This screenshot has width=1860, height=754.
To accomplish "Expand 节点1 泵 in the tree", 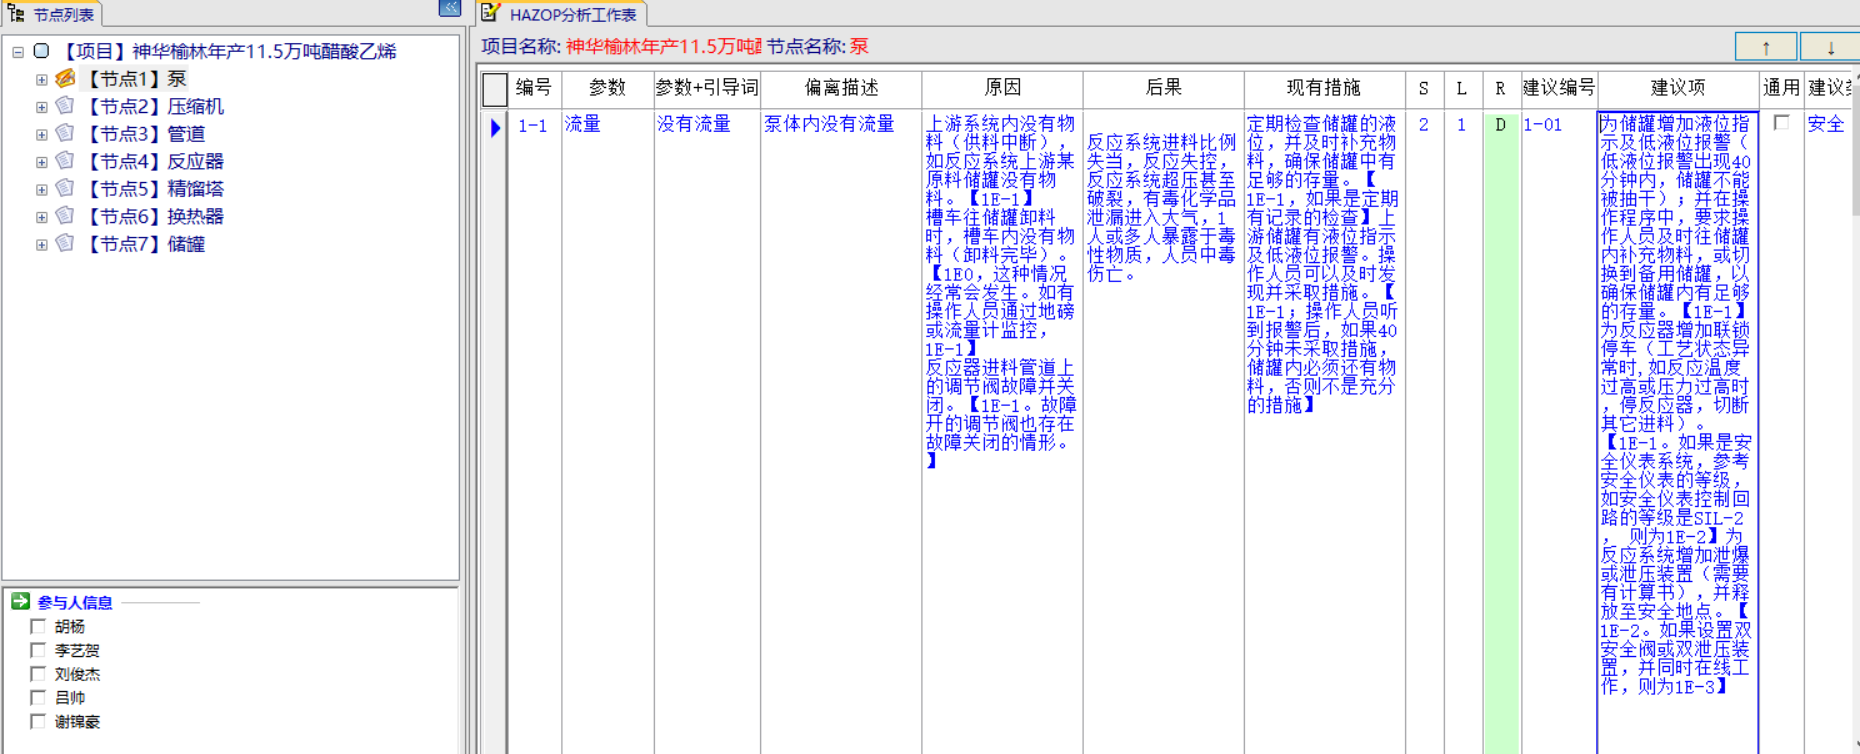I will pyautogui.click(x=41, y=80).
